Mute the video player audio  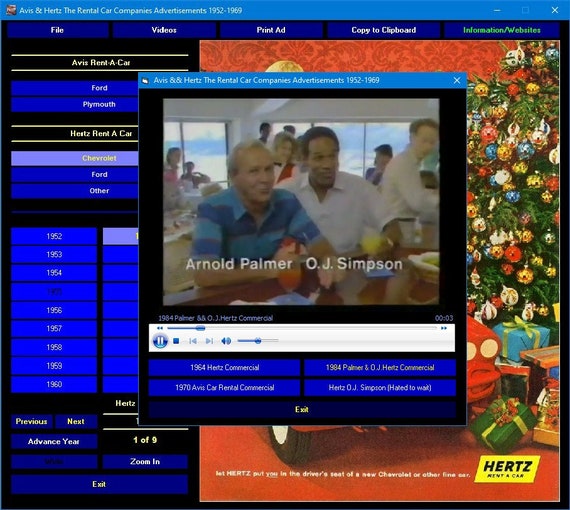(226, 341)
